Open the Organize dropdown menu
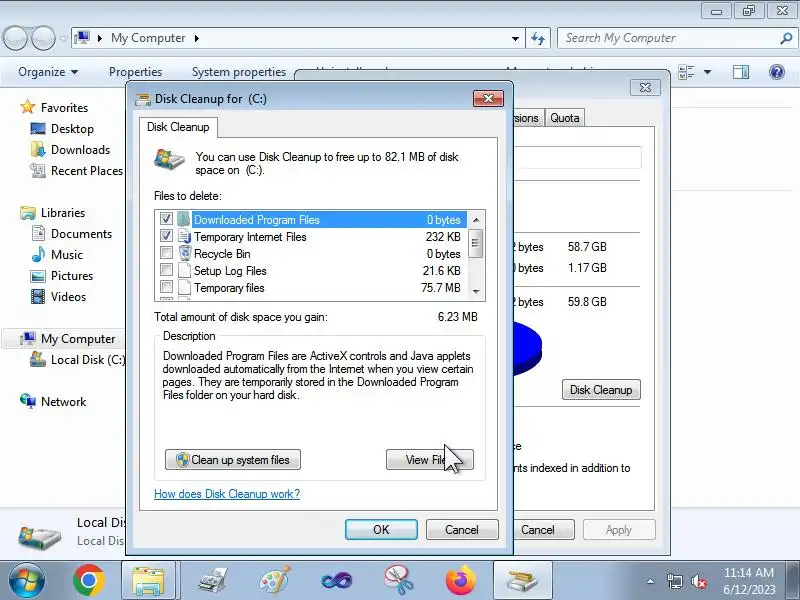The height and width of the screenshot is (600, 800). click(x=48, y=72)
